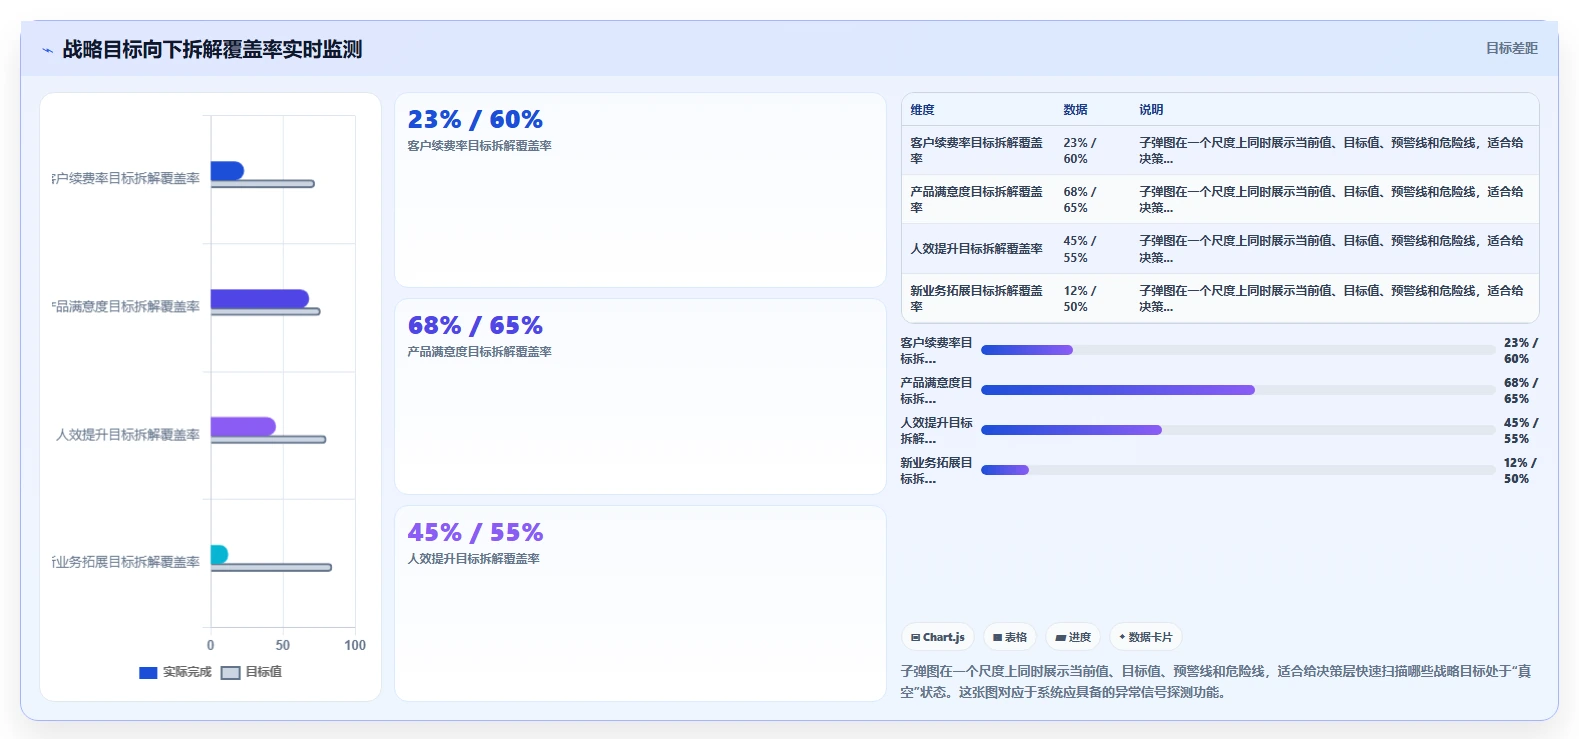Click the 68% / 65% progress value label
1579x739 pixels.
[x=1521, y=390]
